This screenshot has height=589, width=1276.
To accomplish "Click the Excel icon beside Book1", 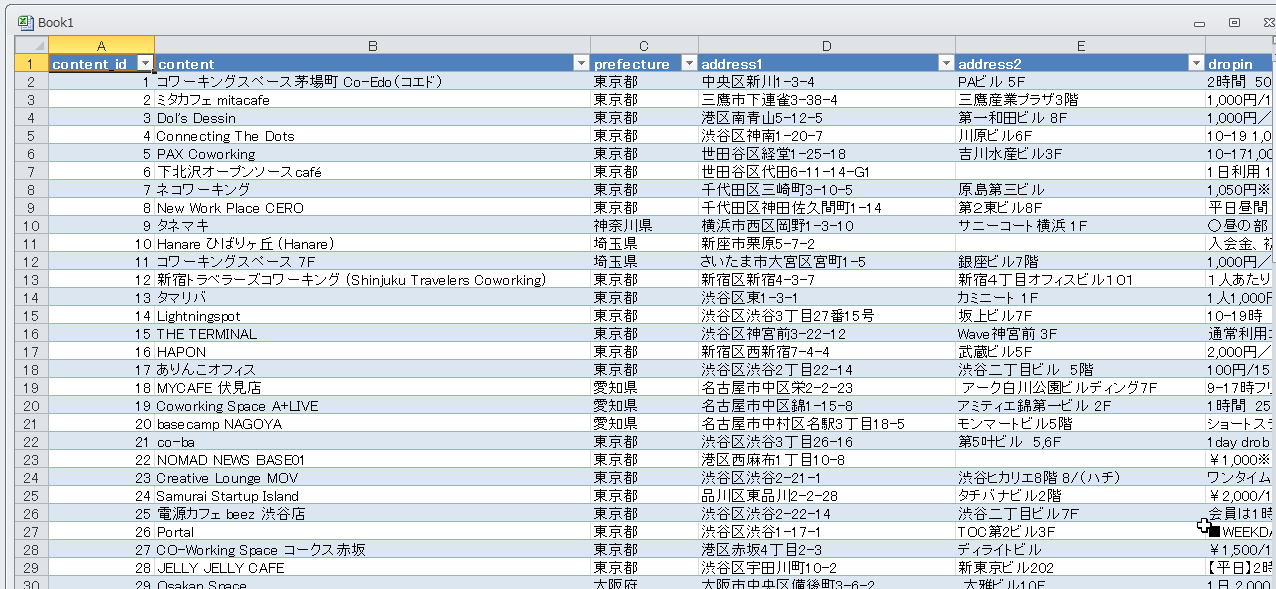I will [25, 22].
